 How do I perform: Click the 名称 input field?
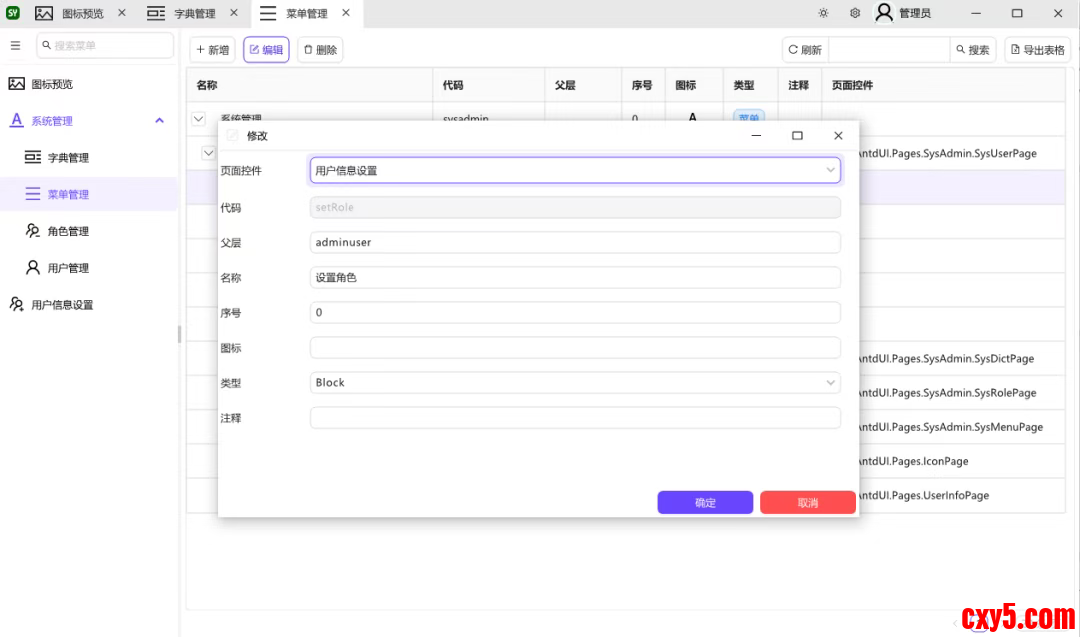click(575, 278)
